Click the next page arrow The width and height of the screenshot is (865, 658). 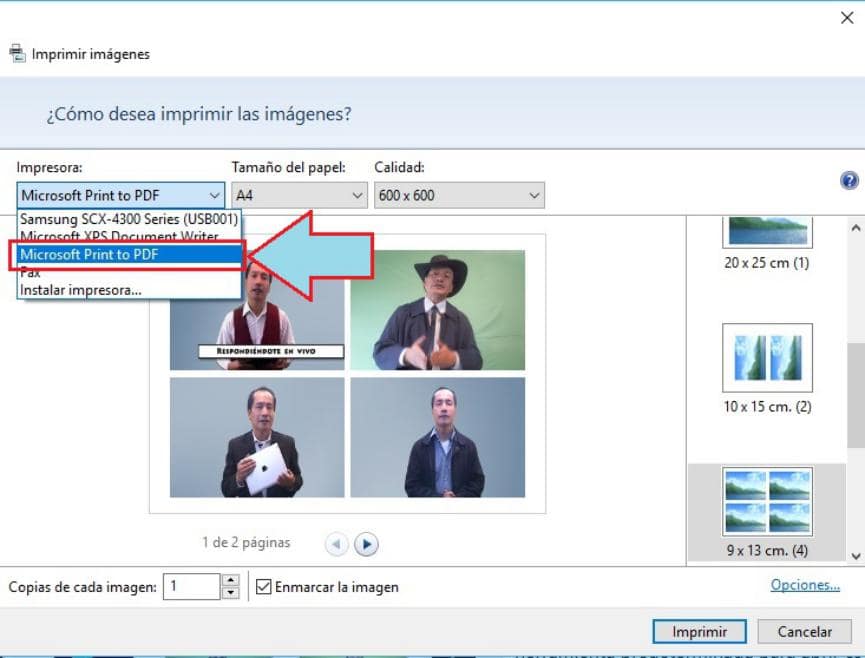click(366, 543)
